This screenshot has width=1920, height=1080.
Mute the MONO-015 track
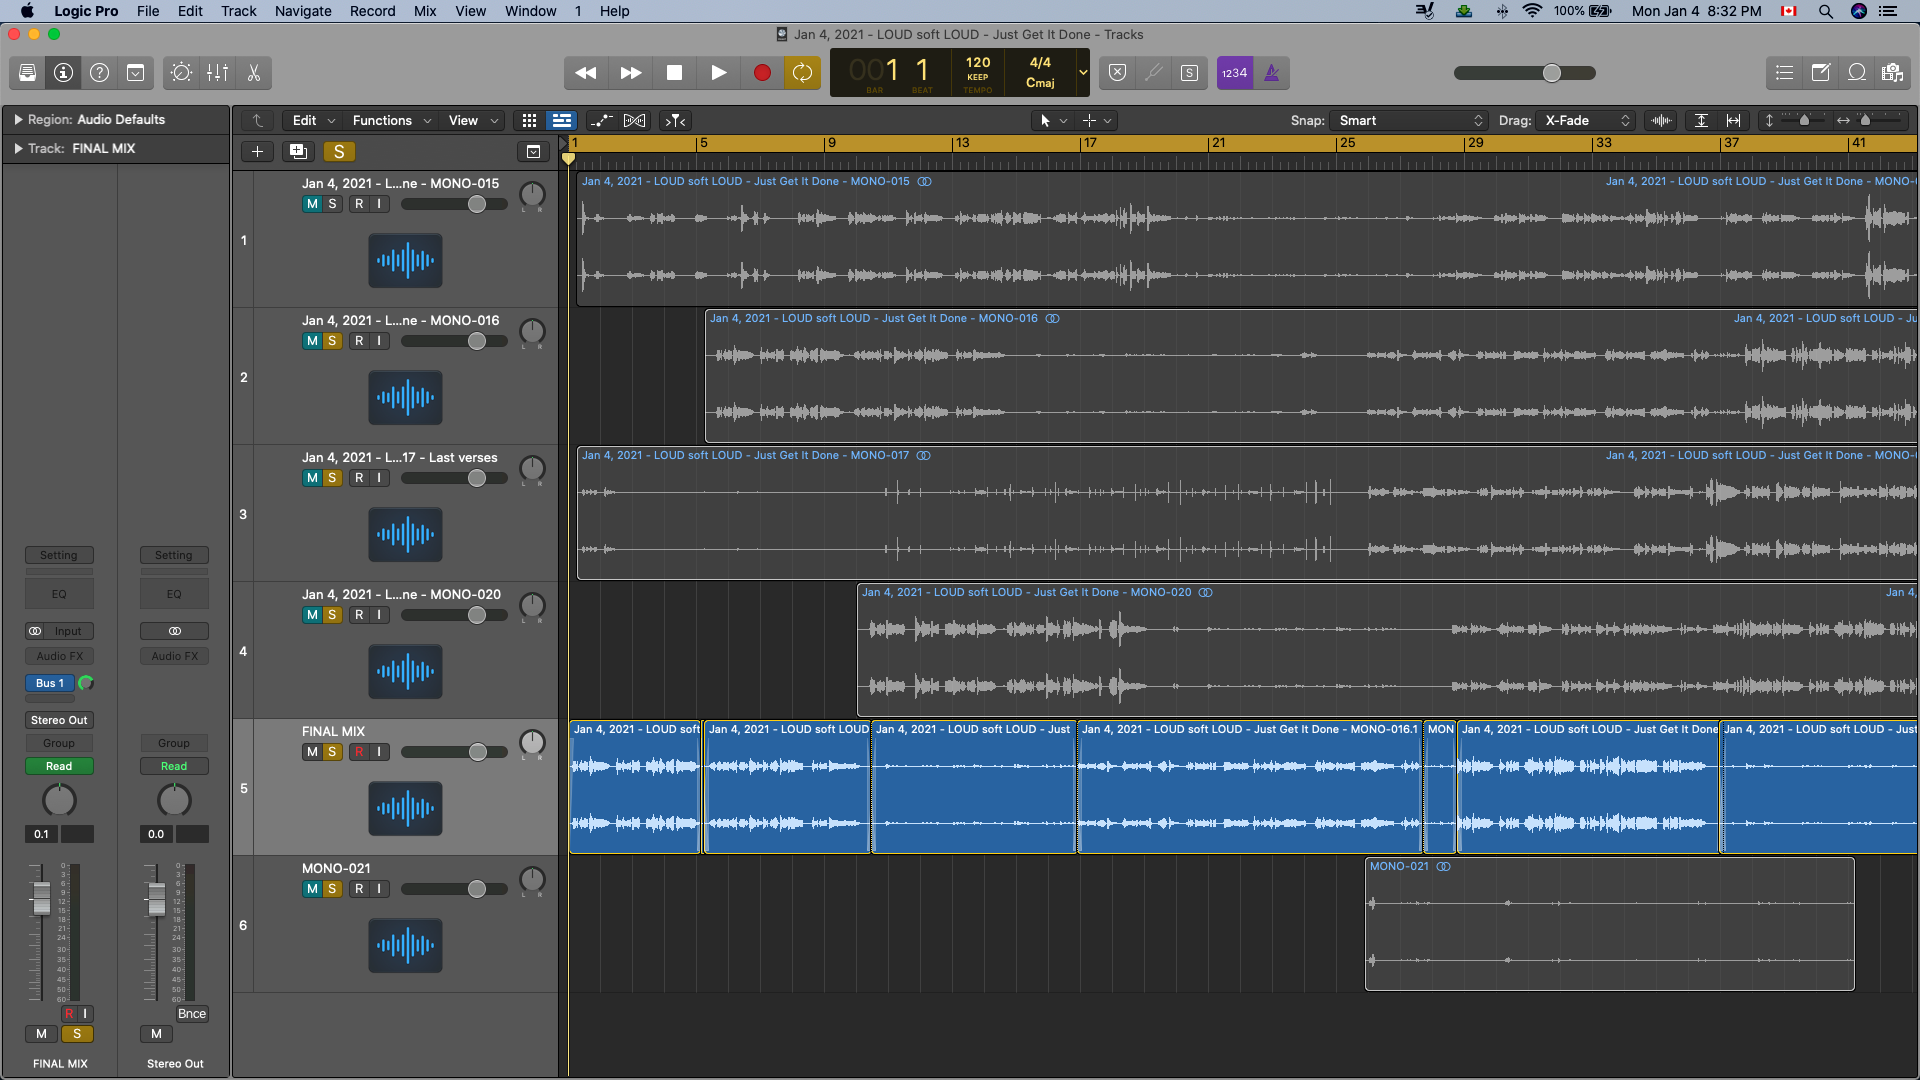(312, 204)
